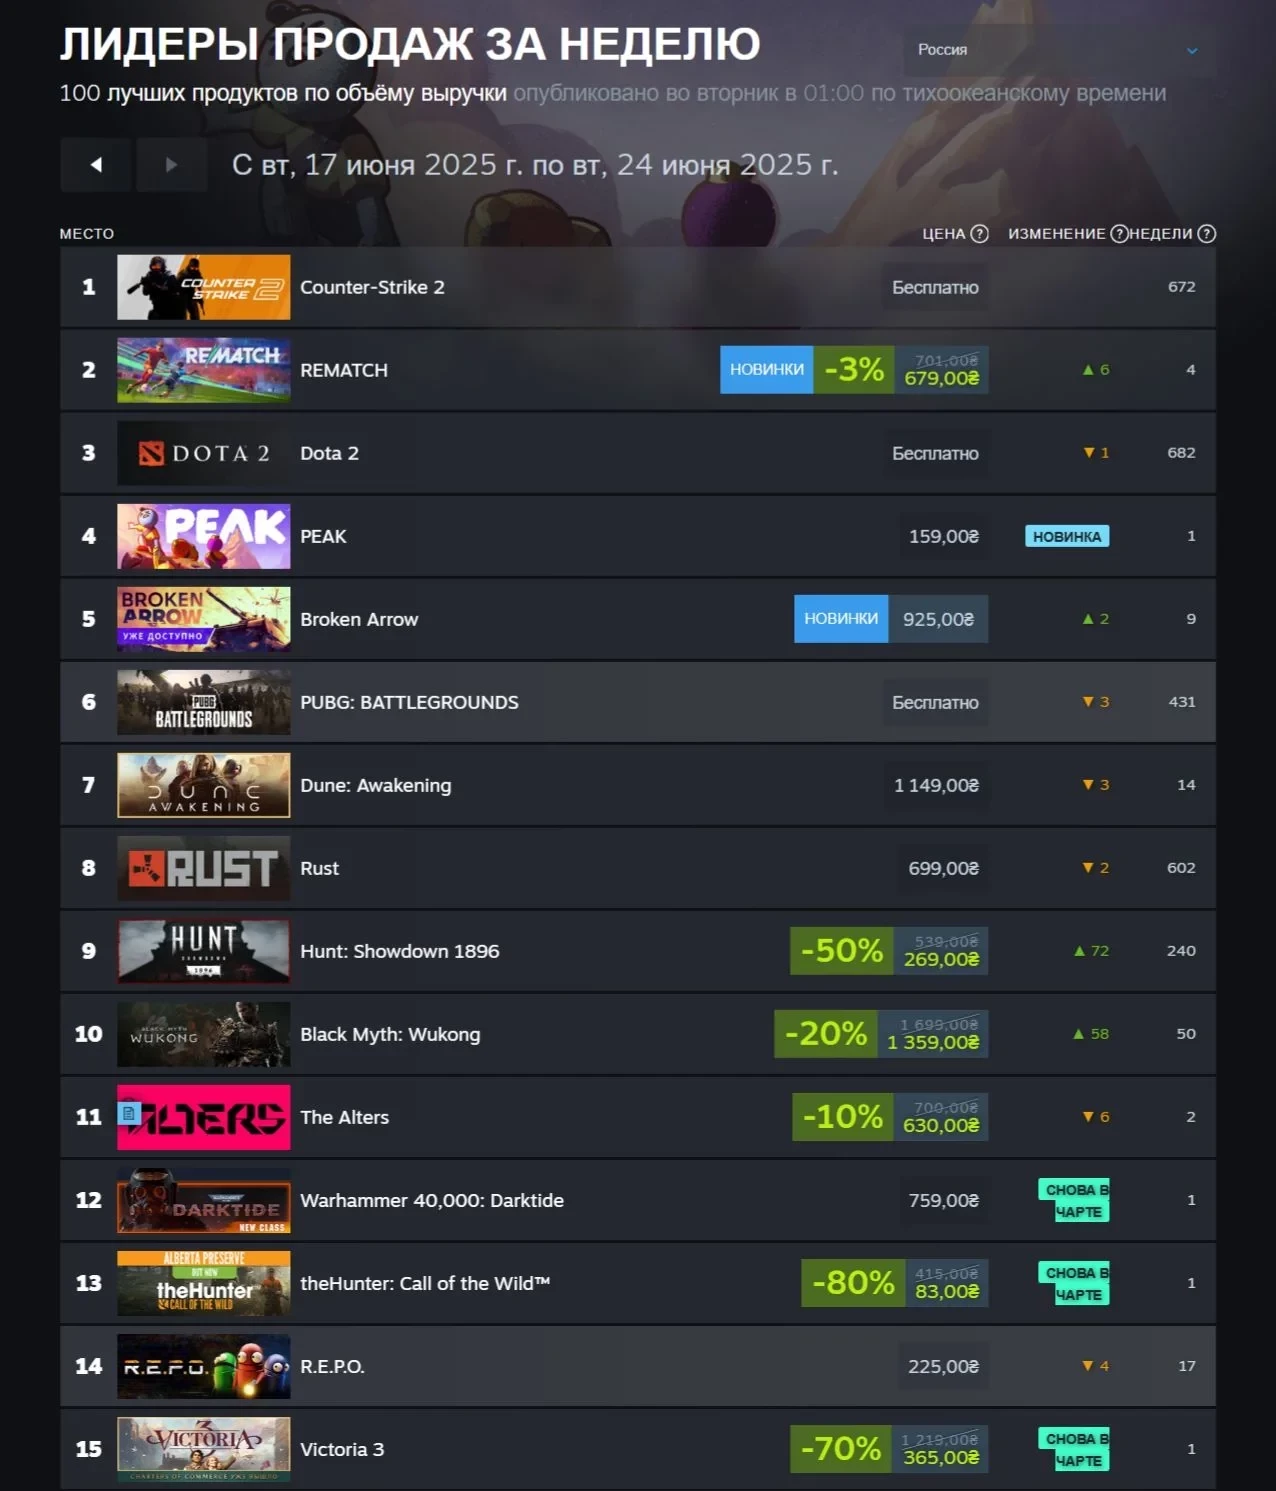1276x1491 pixels.
Task: Click the НОВИНКИ tag on Broken Arrow
Action: point(841,619)
